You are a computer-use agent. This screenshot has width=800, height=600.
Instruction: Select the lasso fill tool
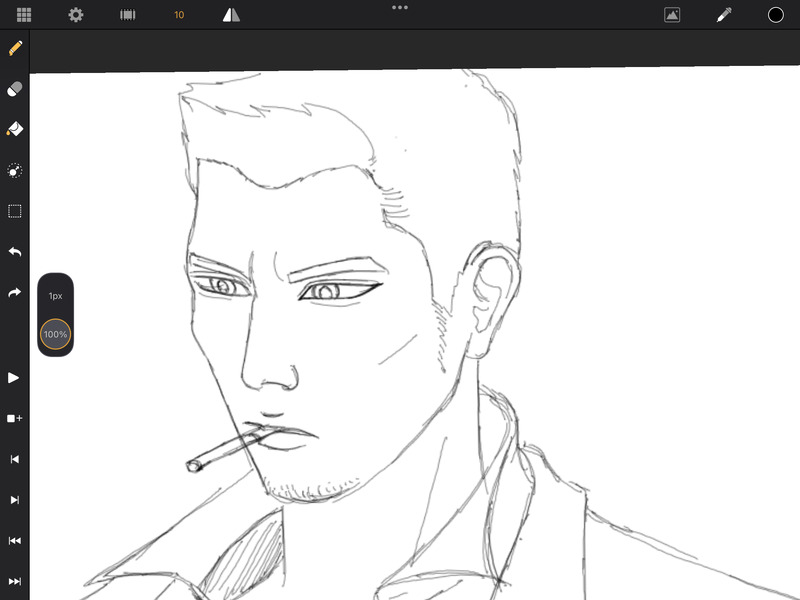point(15,170)
